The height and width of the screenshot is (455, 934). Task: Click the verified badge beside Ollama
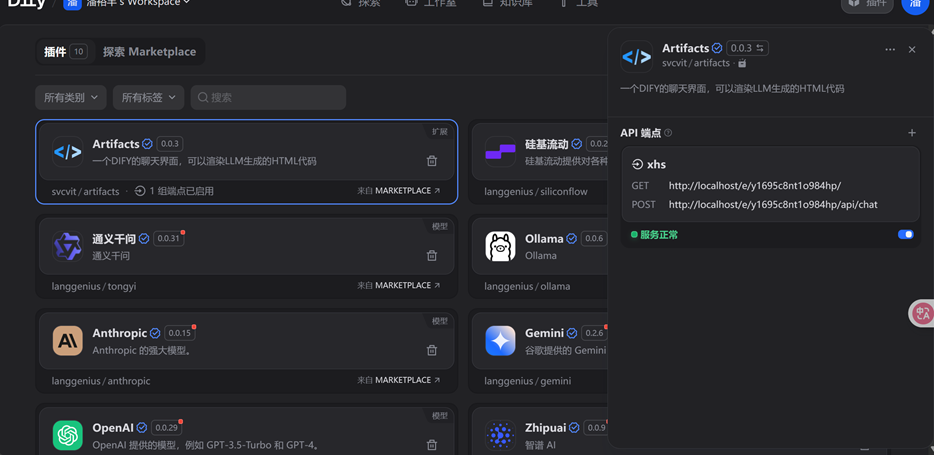tap(571, 238)
